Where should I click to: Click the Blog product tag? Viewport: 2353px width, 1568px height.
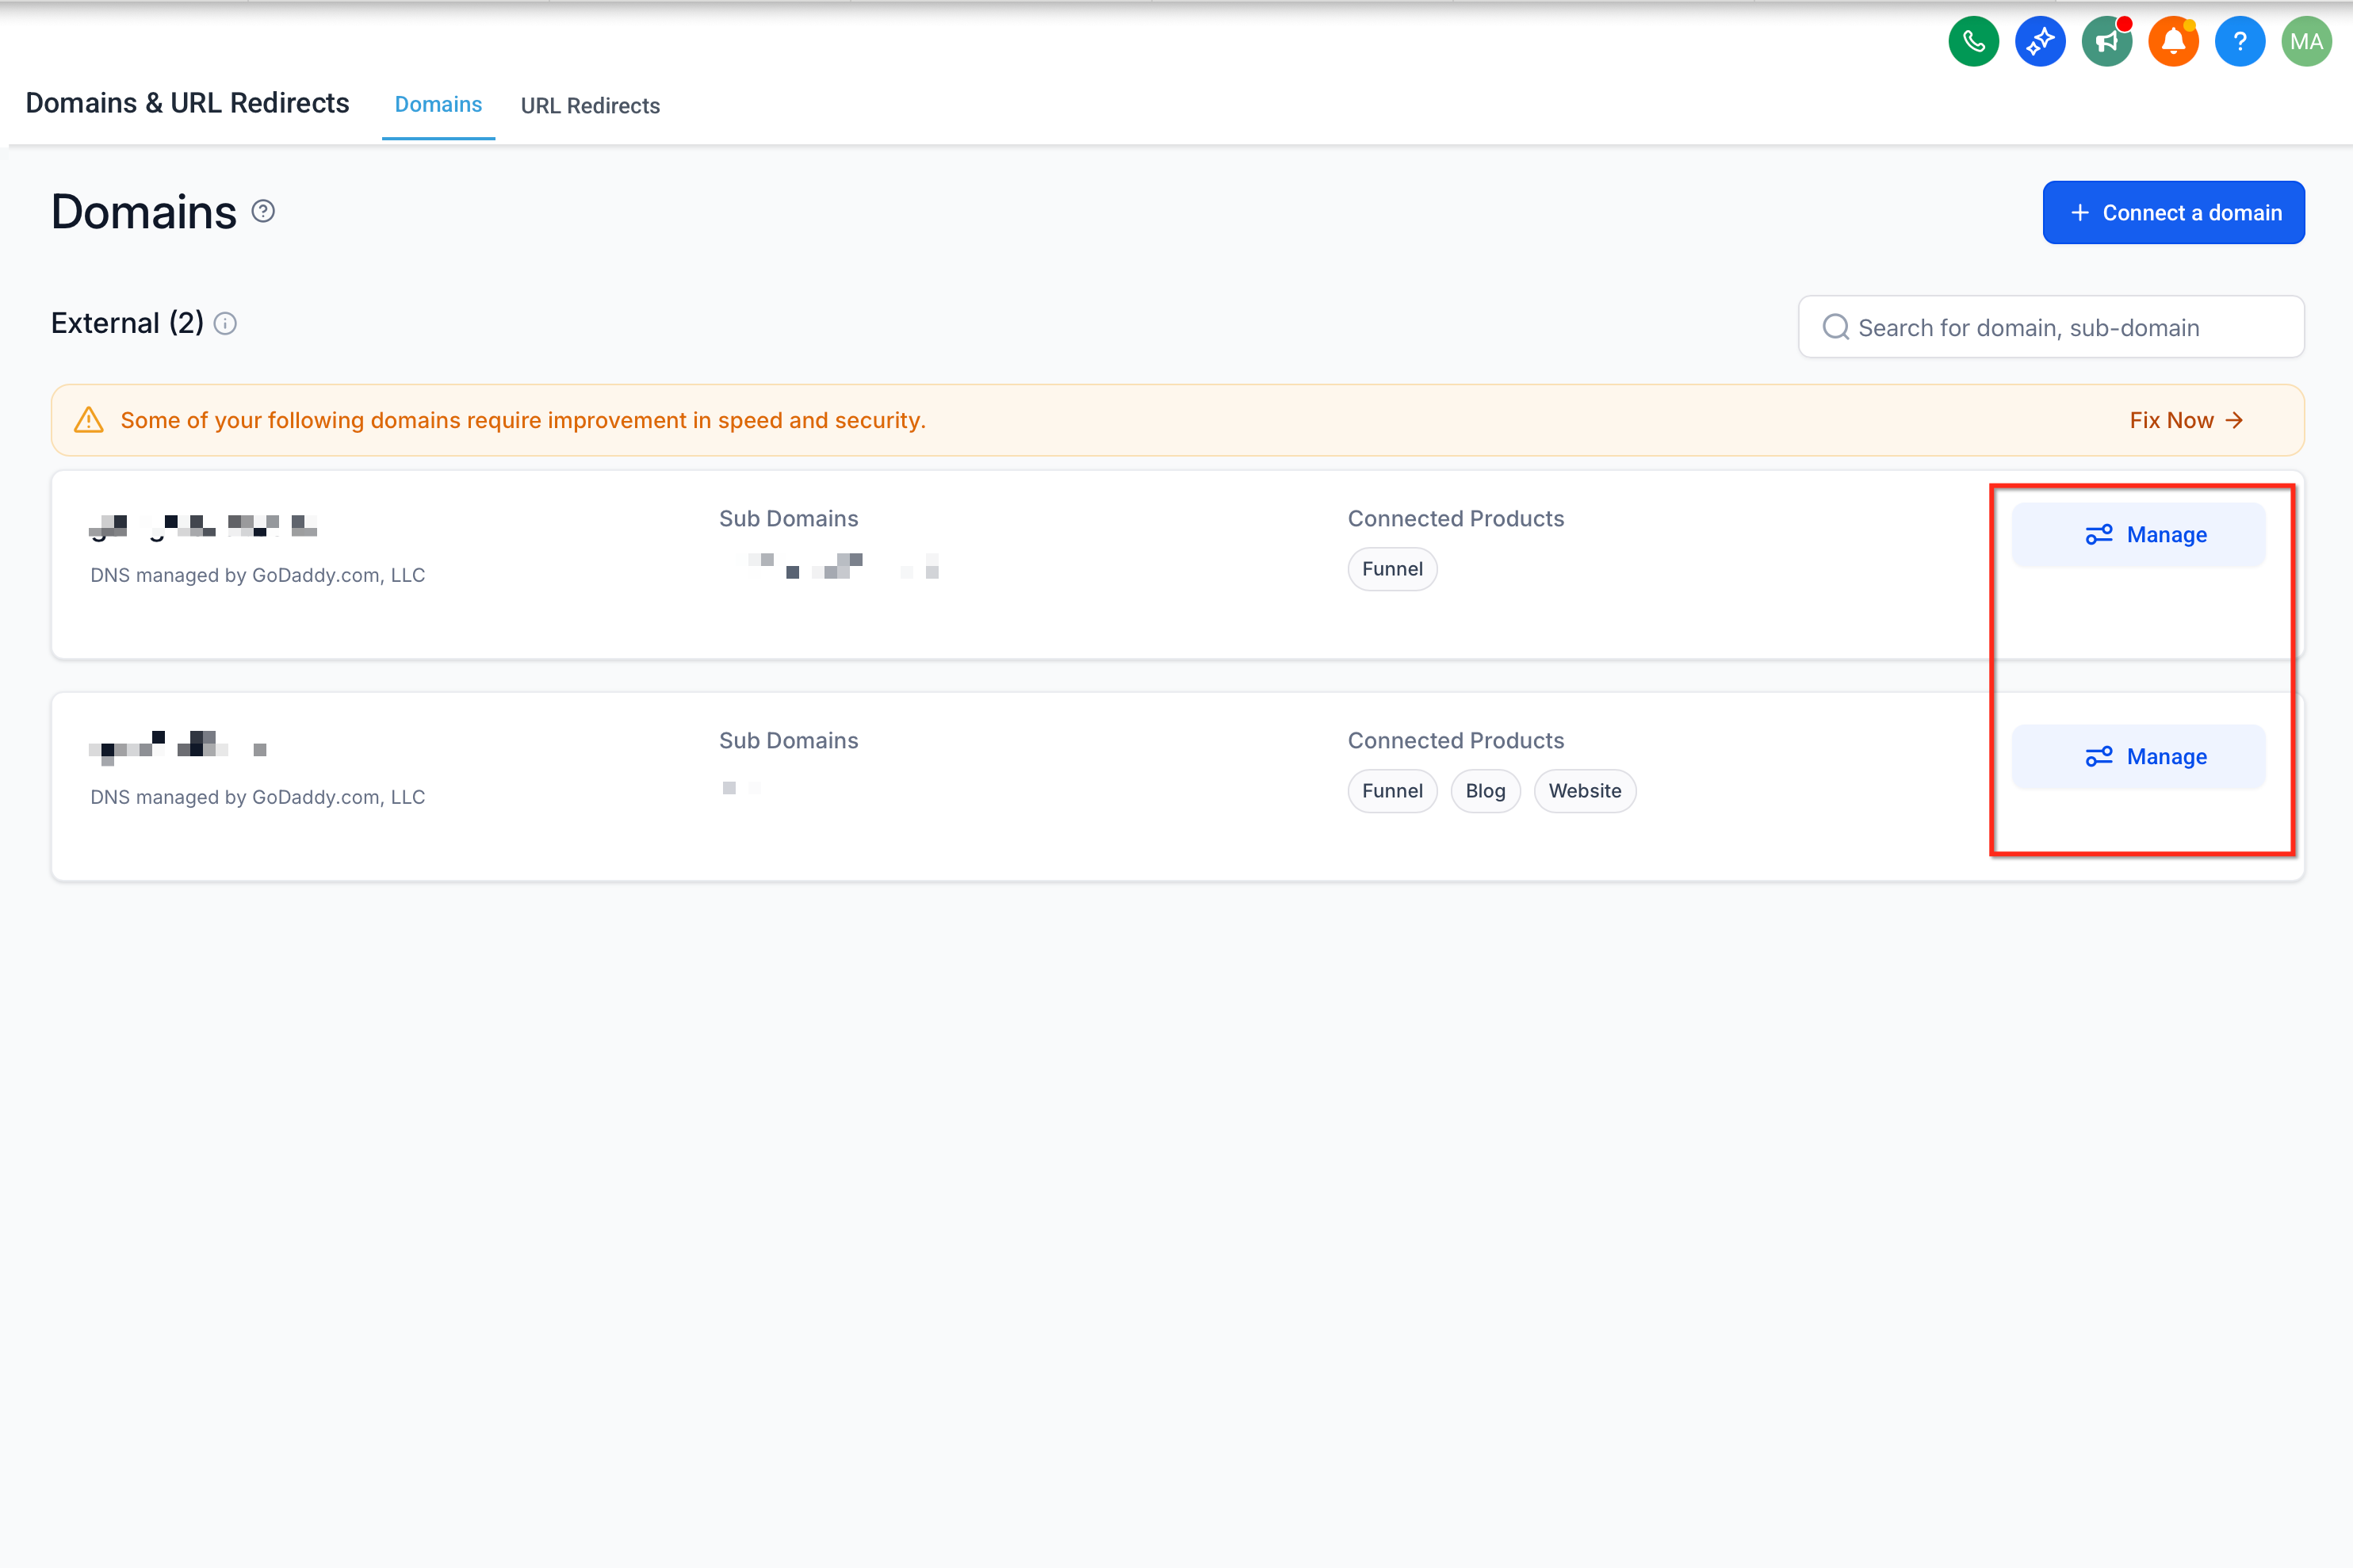(x=1485, y=791)
